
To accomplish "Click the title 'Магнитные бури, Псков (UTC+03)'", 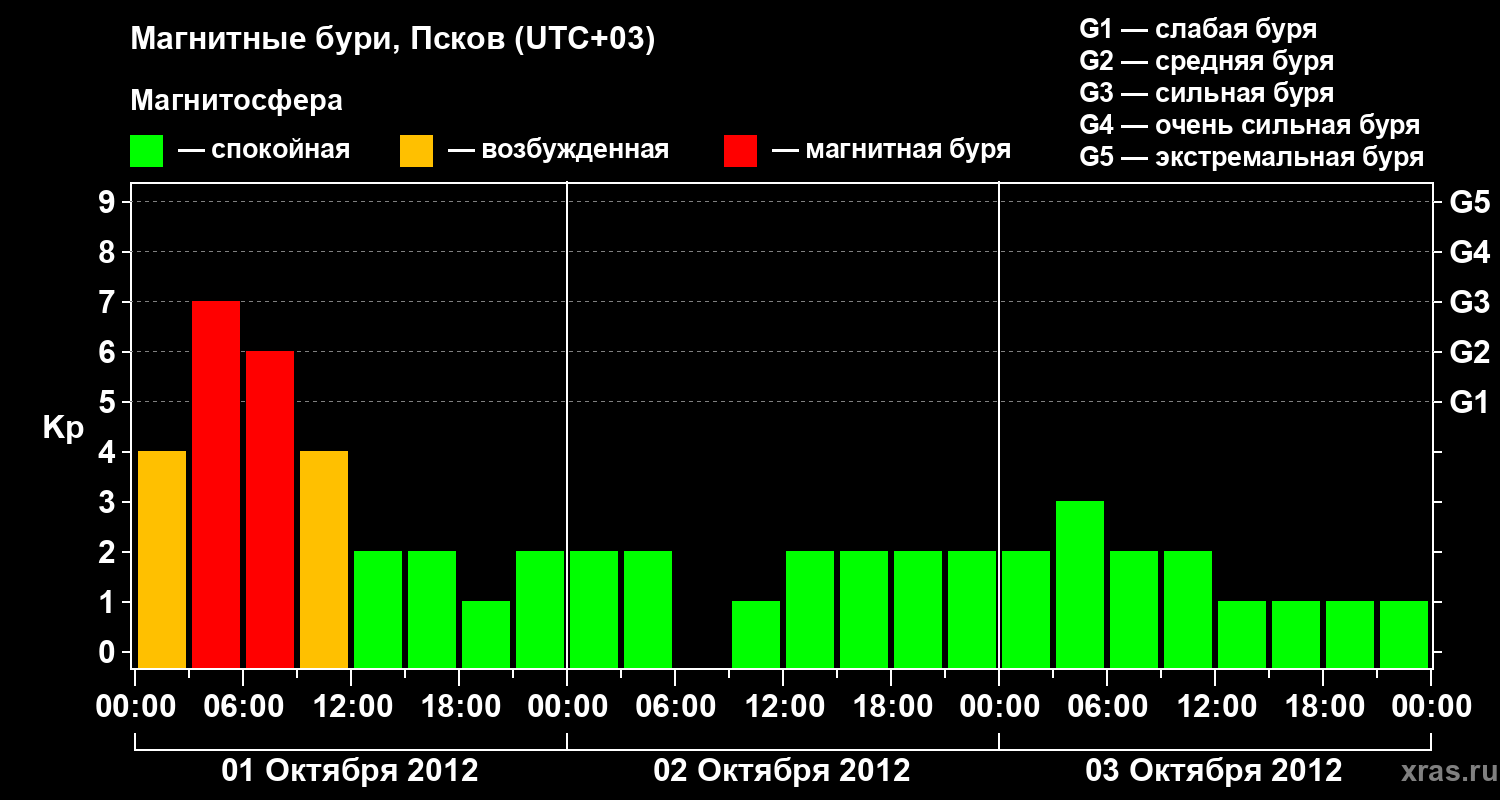I will coord(393,40).
